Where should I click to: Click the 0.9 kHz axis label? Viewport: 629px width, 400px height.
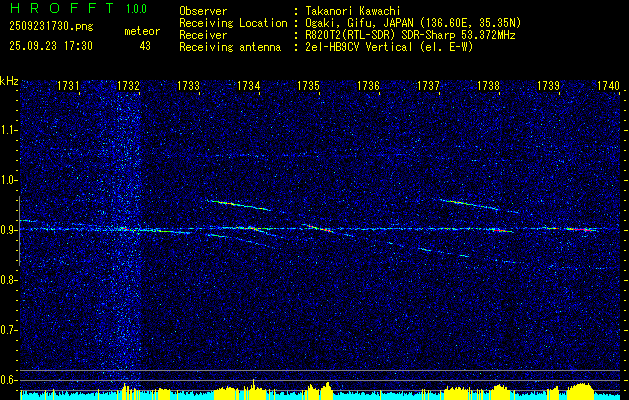pos(9,230)
